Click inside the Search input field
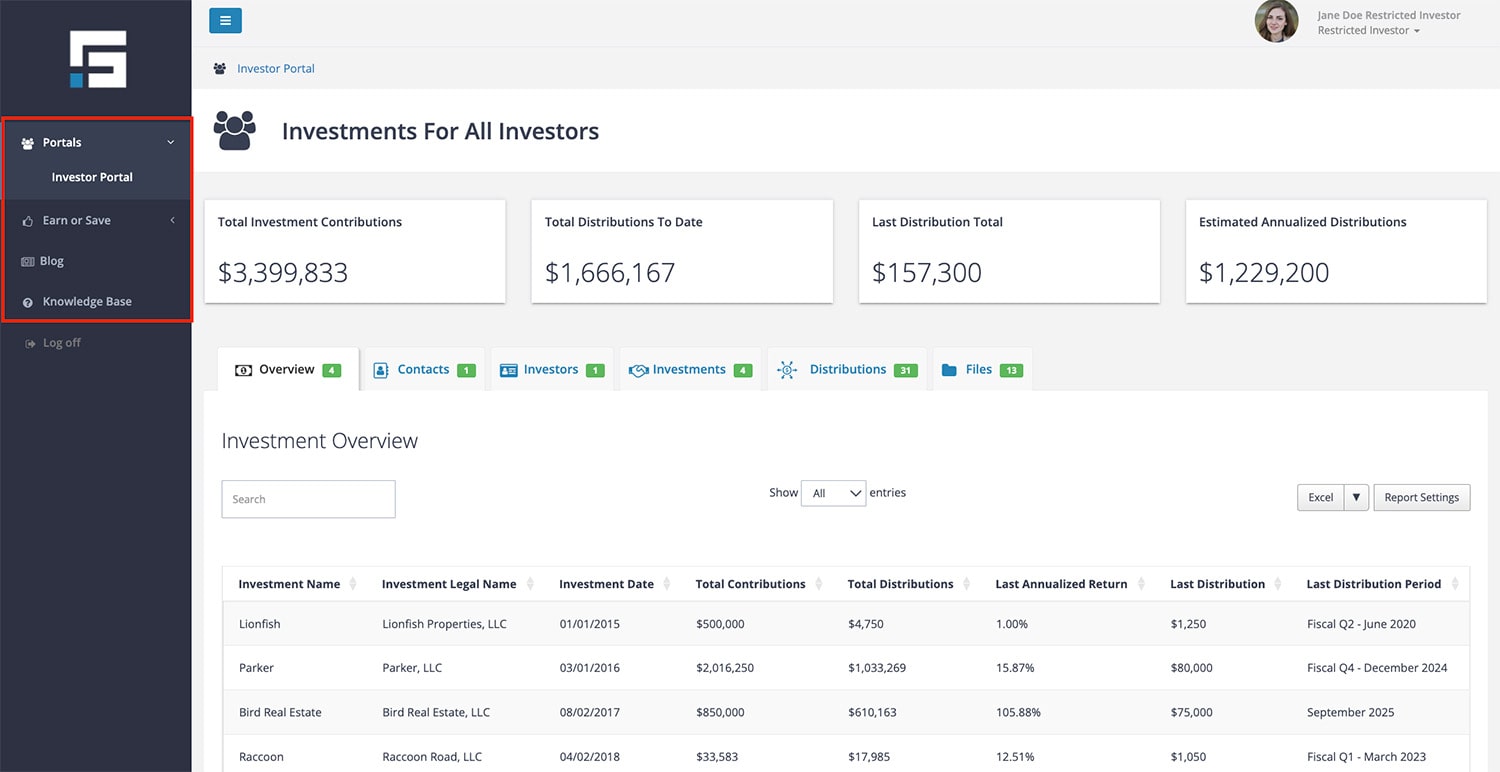This screenshot has height=772, width=1500. pos(308,499)
